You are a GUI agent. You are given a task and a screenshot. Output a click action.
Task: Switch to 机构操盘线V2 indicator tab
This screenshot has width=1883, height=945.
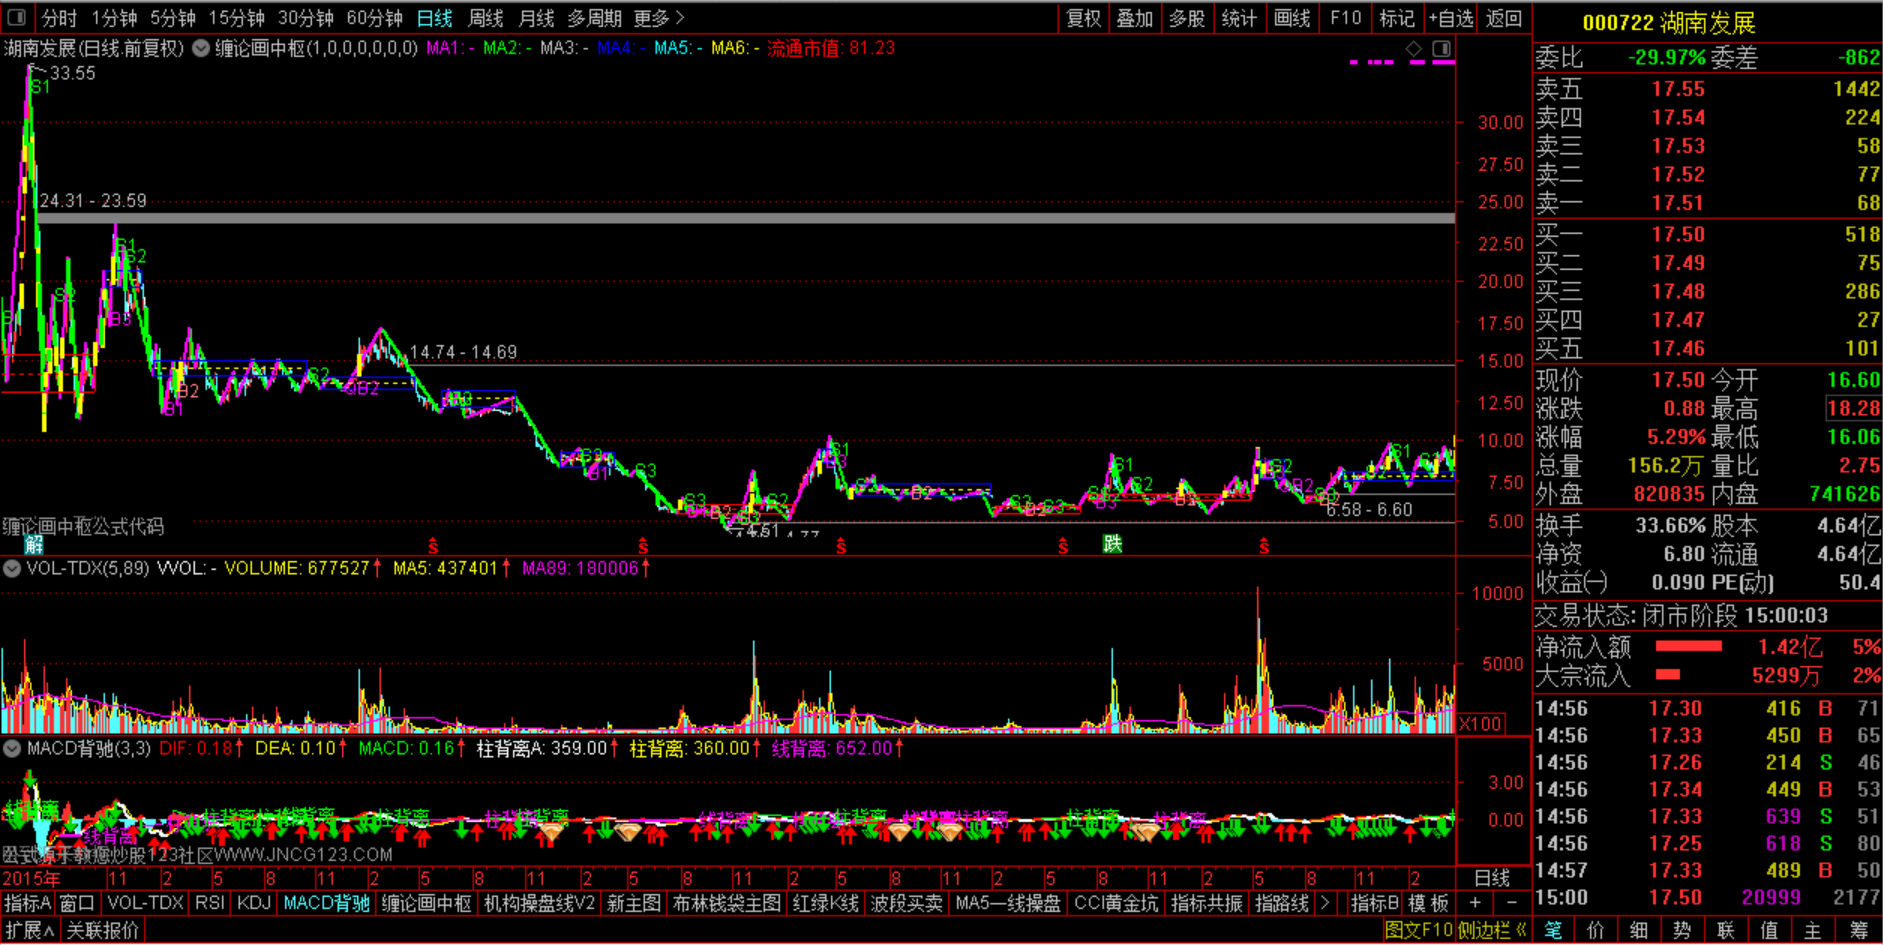click(x=540, y=903)
